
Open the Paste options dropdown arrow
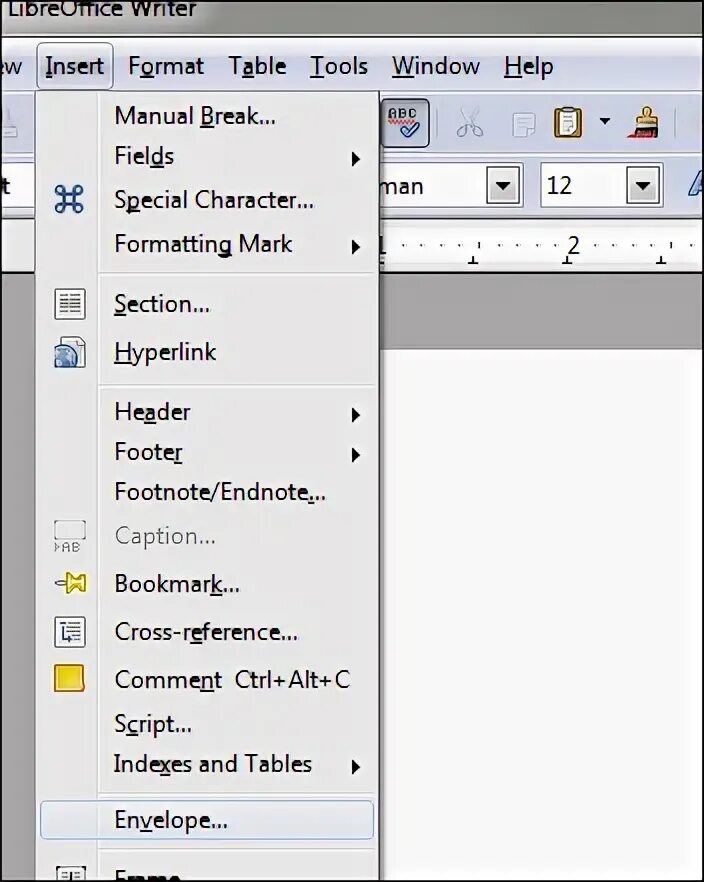604,123
